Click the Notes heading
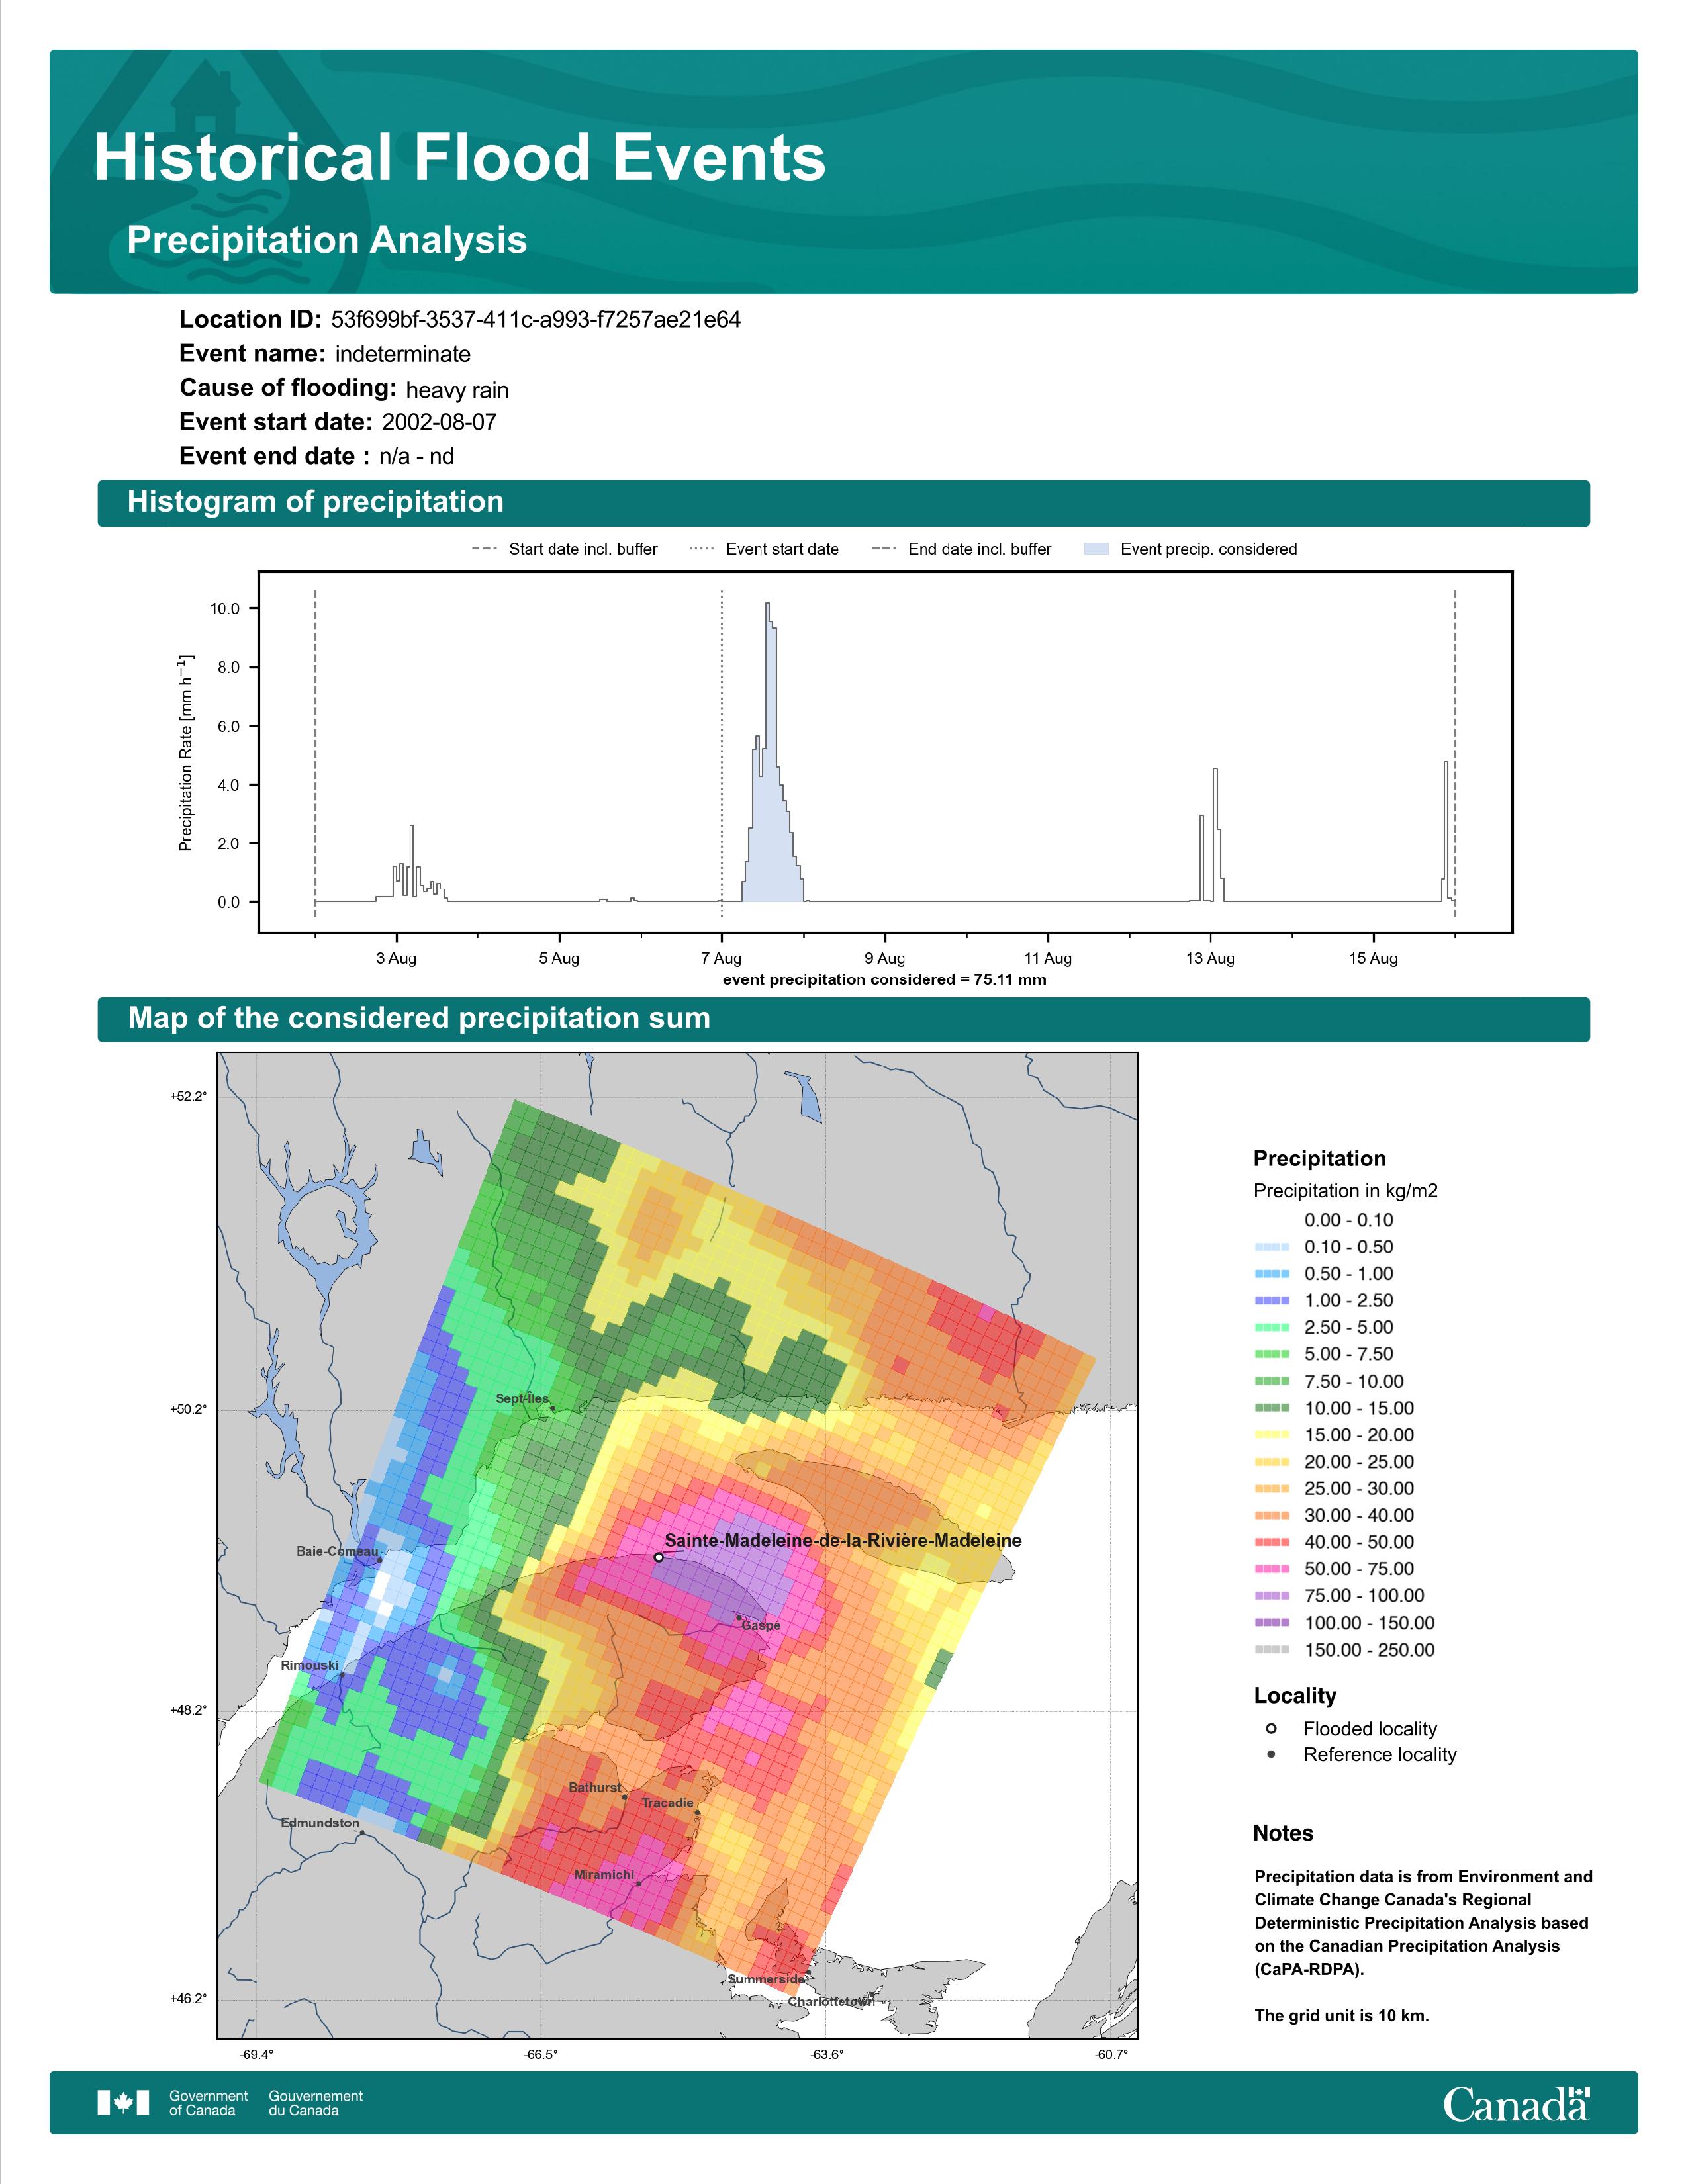The width and height of the screenshot is (1688, 2184). [1283, 1833]
